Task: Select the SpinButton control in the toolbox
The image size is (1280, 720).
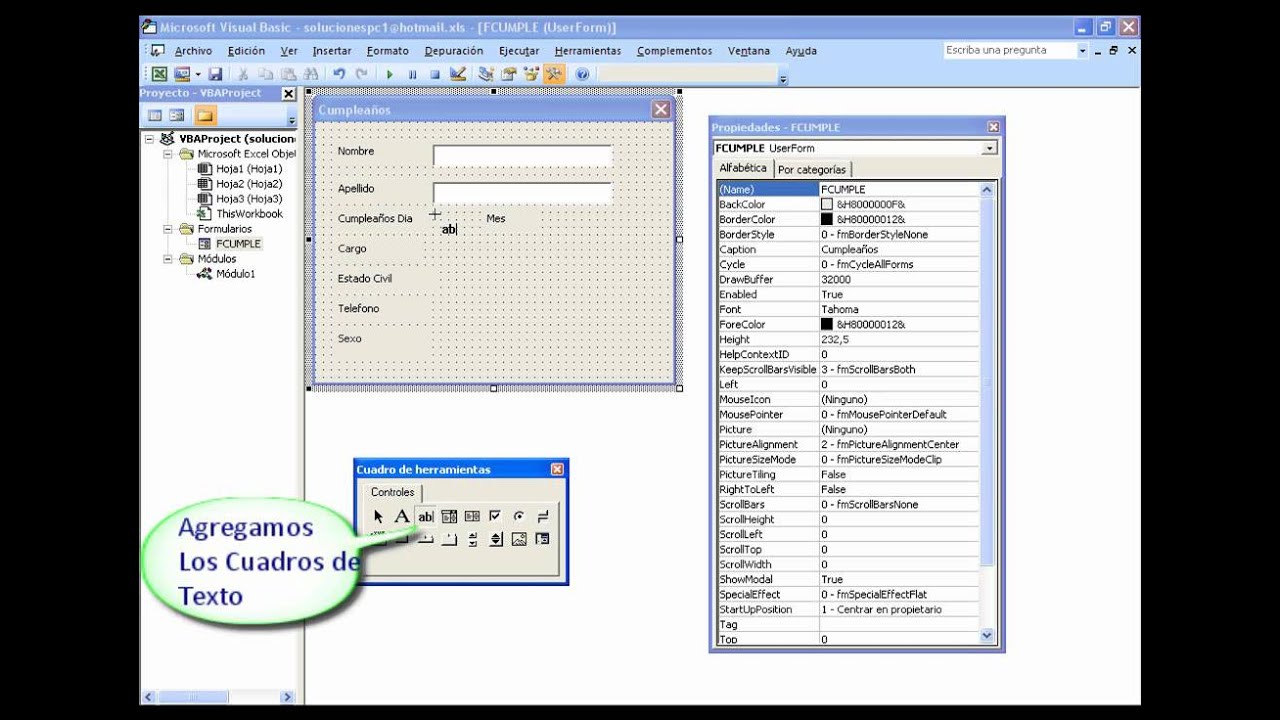Action: point(495,539)
